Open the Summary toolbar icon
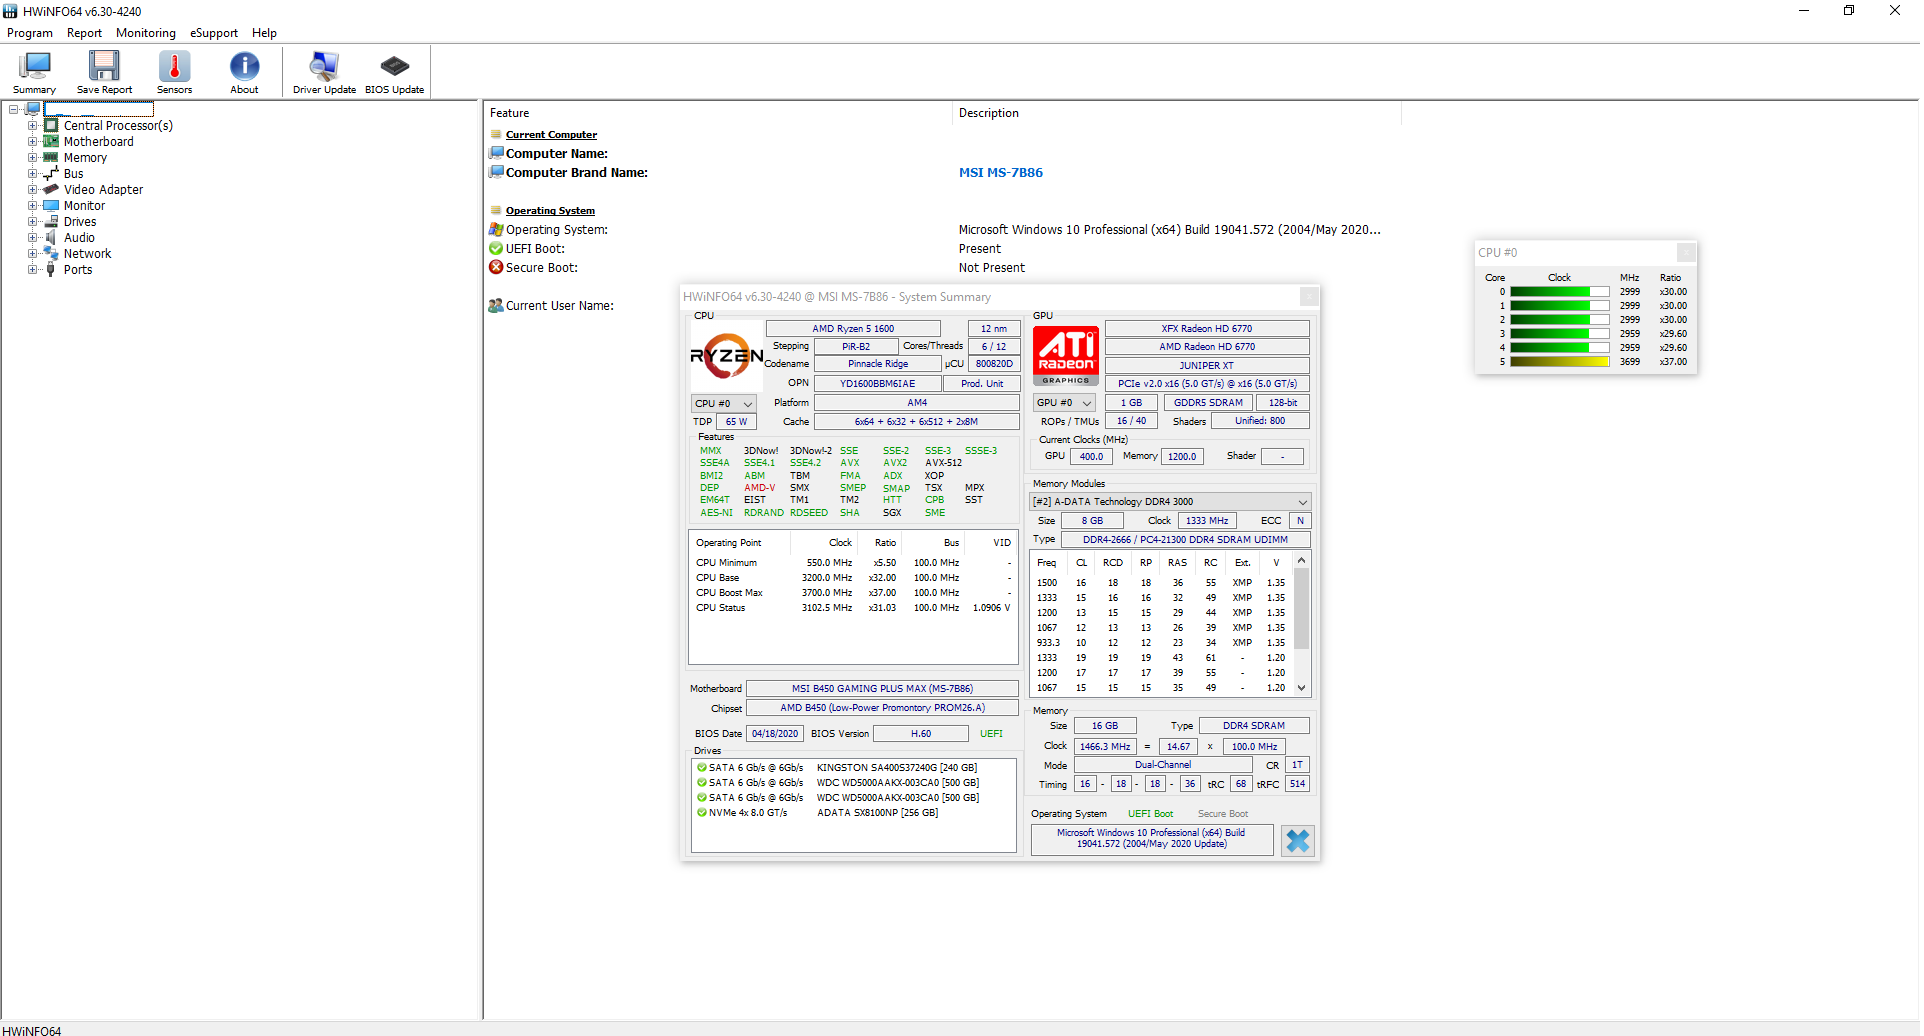This screenshot has width=1924, height=1036. click(x=34, y=72)
